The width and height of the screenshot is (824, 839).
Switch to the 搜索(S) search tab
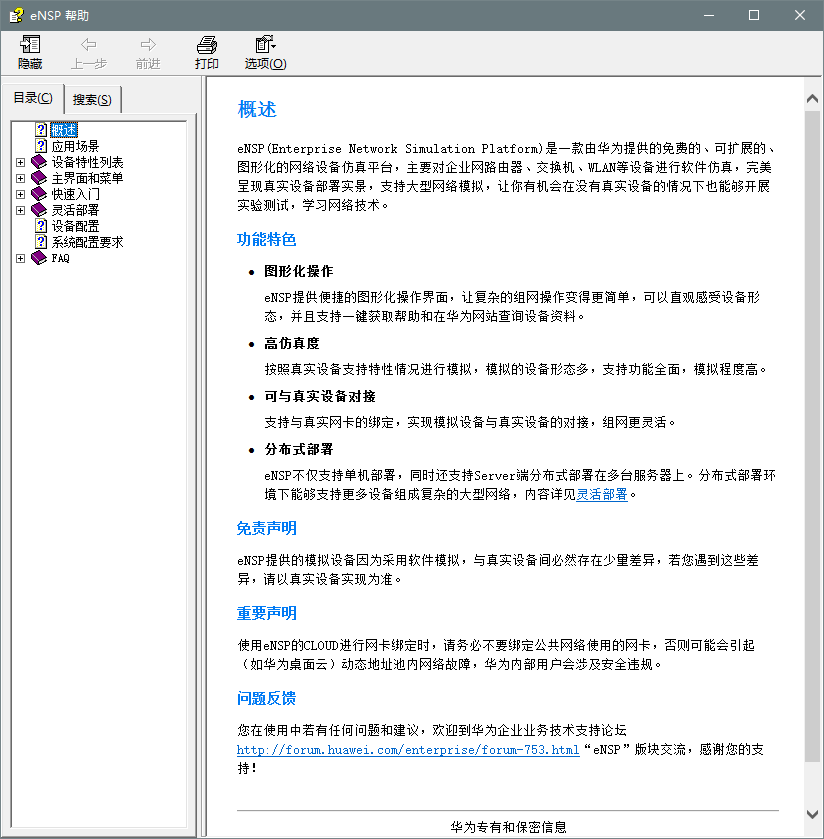tap(92, 100)
